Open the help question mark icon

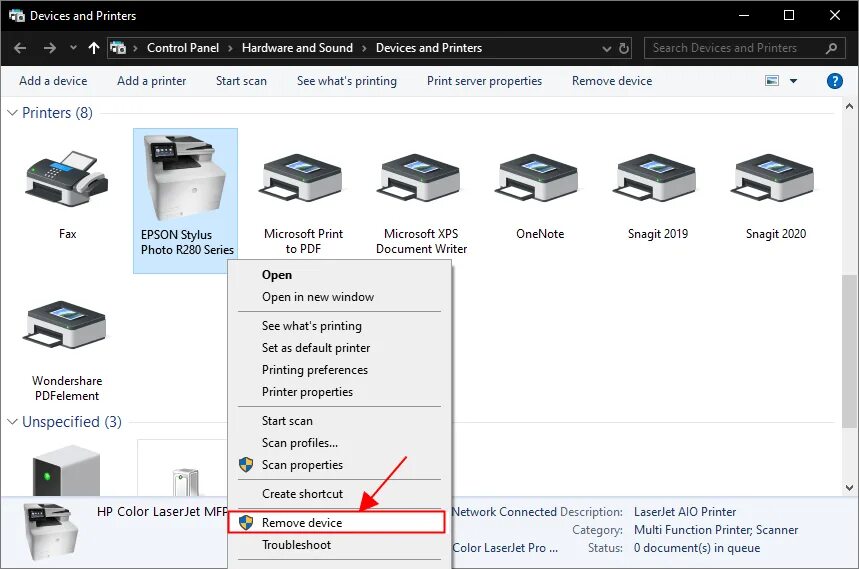click(x=834, y=81)
